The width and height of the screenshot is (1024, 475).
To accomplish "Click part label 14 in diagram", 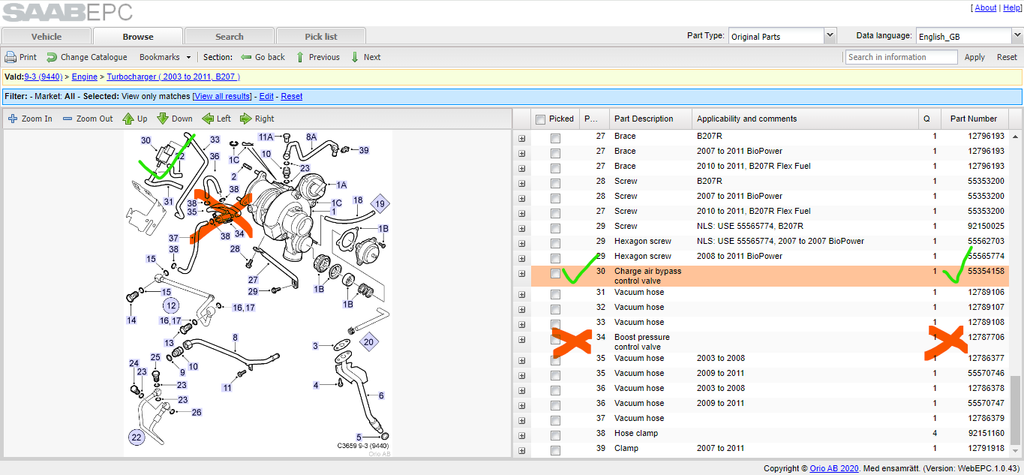I will 132,320.
